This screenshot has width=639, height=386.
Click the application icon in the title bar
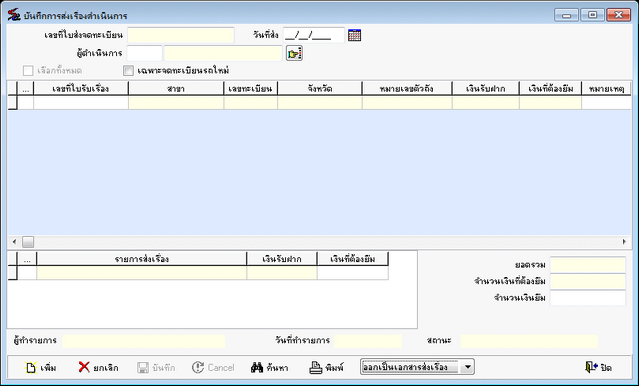coord(14,15)
